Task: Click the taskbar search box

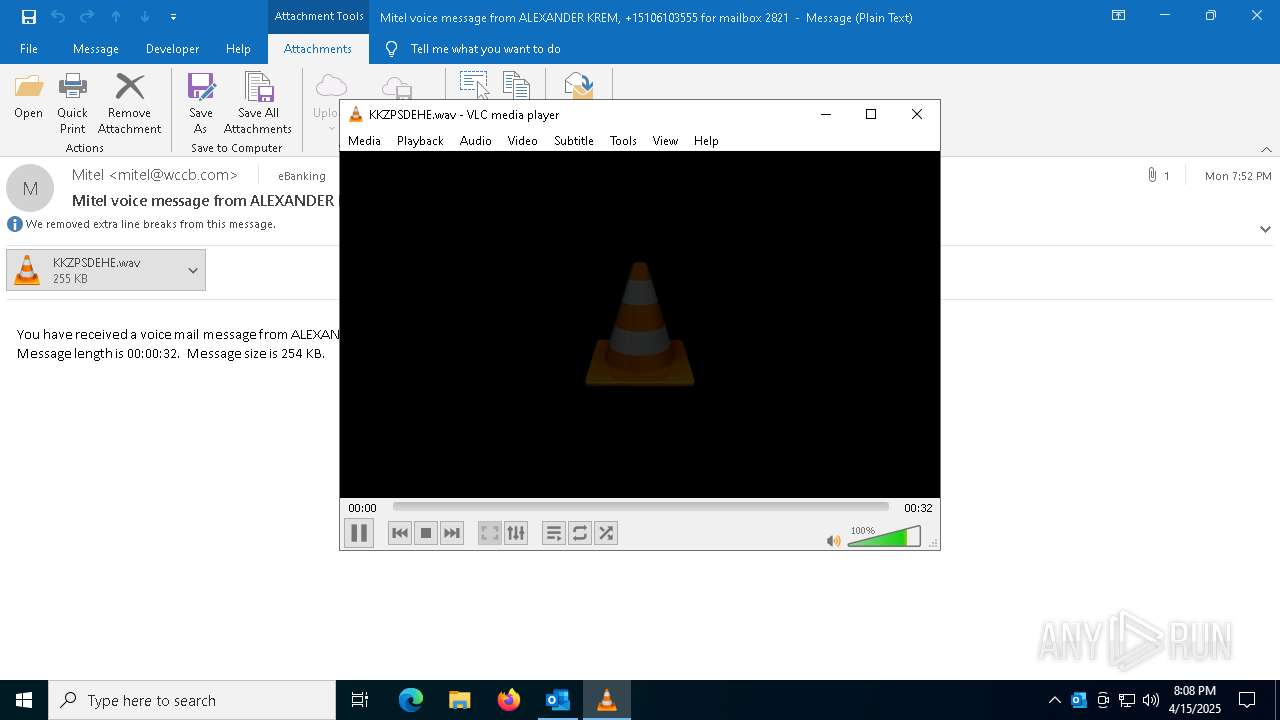Action: pyautogui.click(x=192, y=700)
